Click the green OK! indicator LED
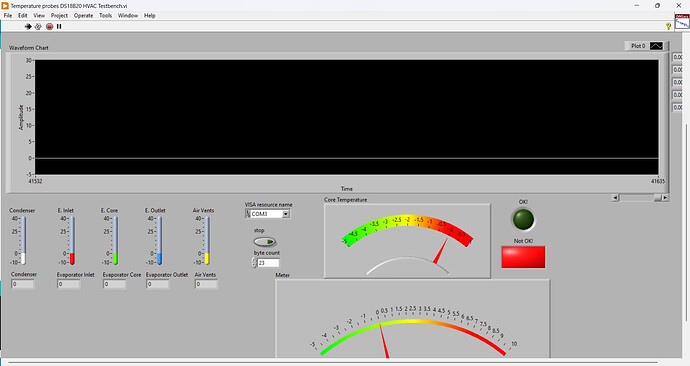 click(523, 219)
